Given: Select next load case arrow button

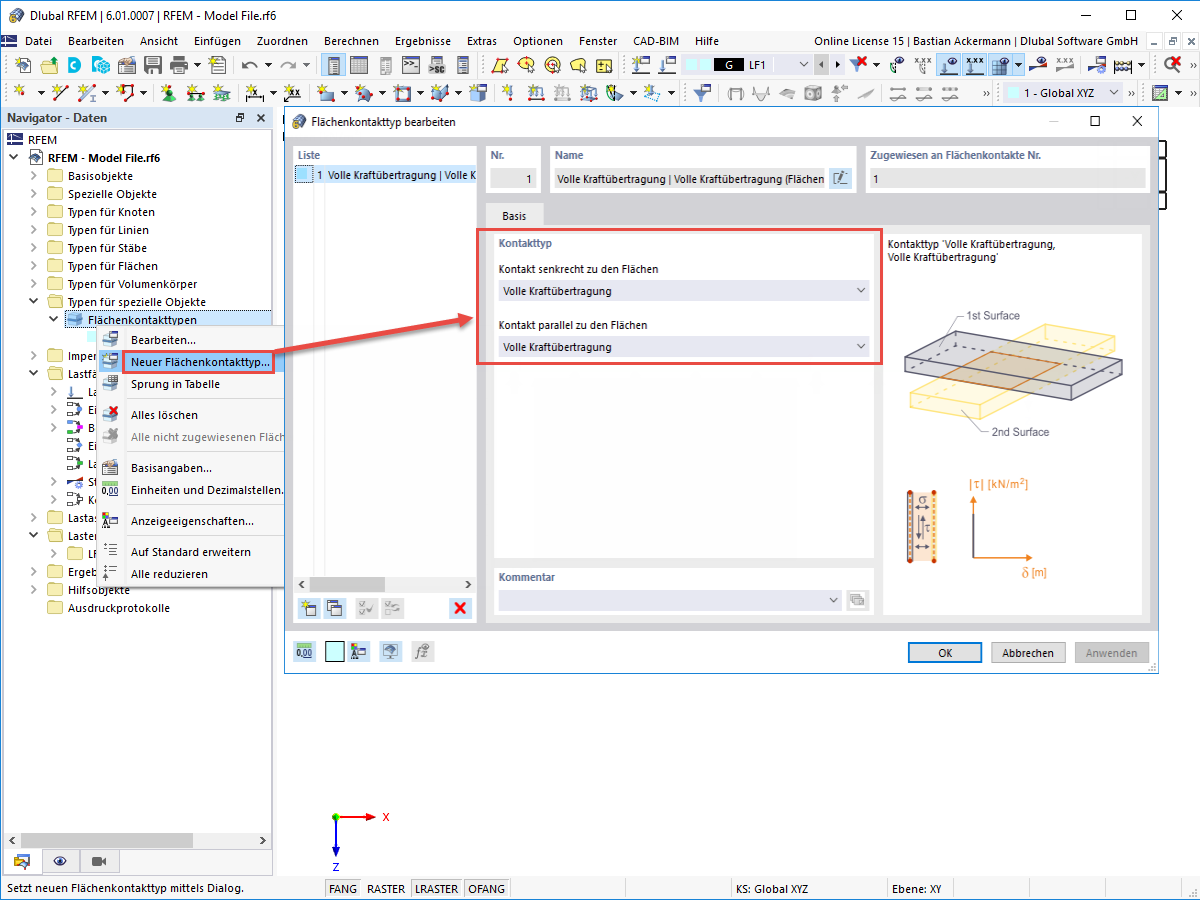Looking at the screenshot, I should (836, 65).
